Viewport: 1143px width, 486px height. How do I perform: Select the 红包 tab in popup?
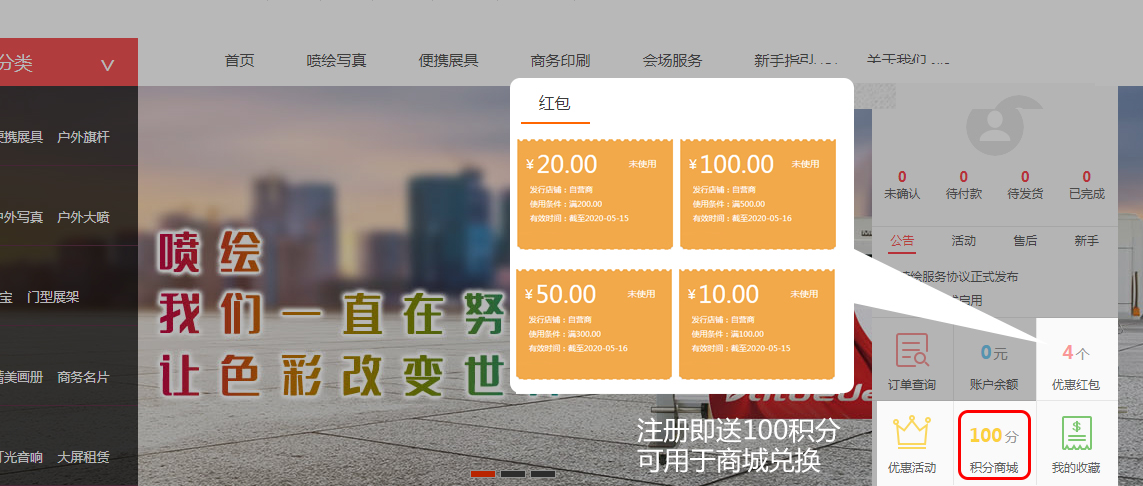(x=554, y=103)
